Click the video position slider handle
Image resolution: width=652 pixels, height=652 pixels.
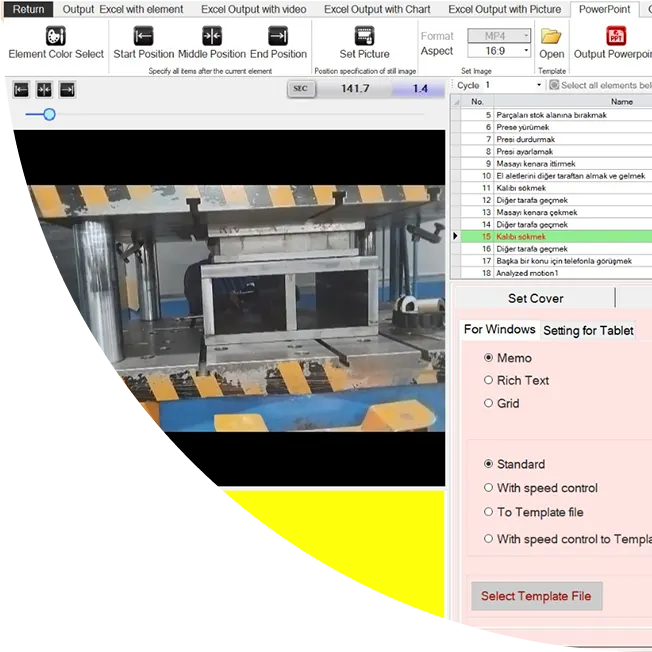click(x=49, y=115)
